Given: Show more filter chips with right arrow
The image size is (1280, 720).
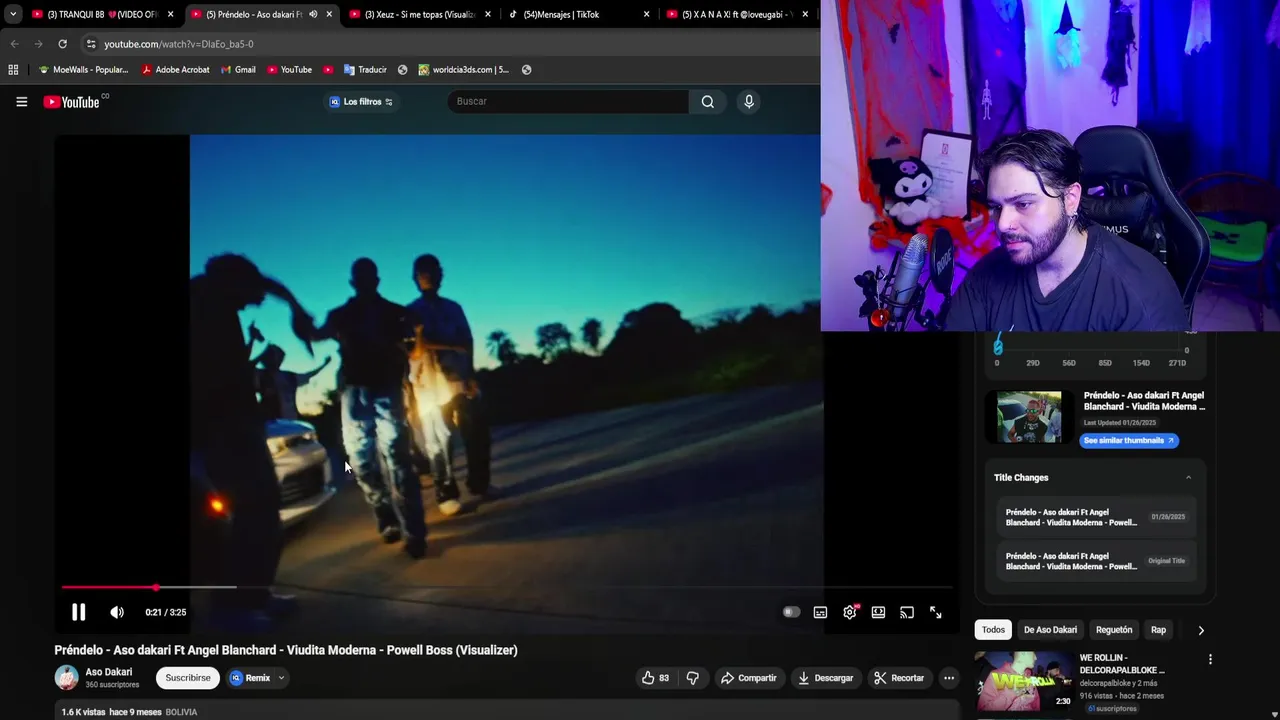Looking at the screenshot, I should point(1201,630).
